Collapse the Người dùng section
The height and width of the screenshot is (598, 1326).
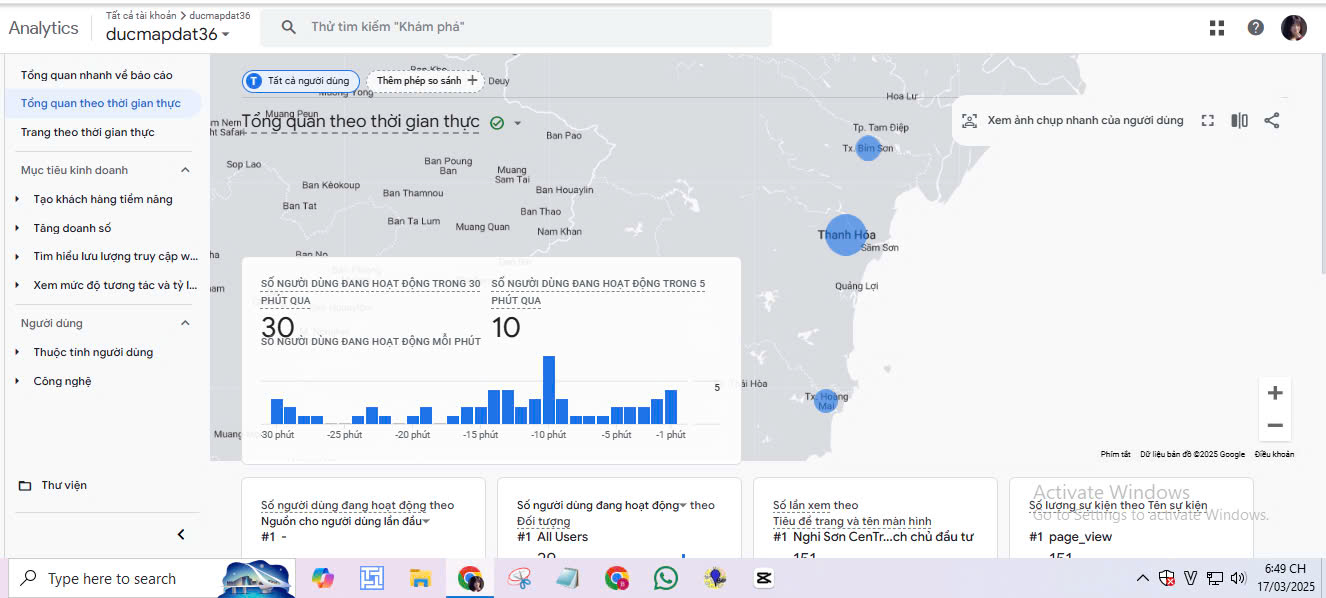185,323
